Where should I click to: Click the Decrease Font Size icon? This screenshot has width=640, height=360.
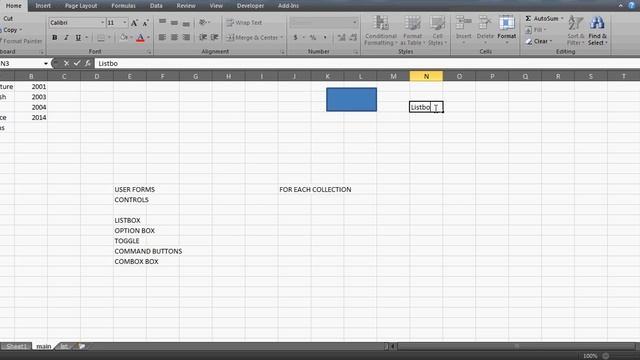click(x=146, y=23)
